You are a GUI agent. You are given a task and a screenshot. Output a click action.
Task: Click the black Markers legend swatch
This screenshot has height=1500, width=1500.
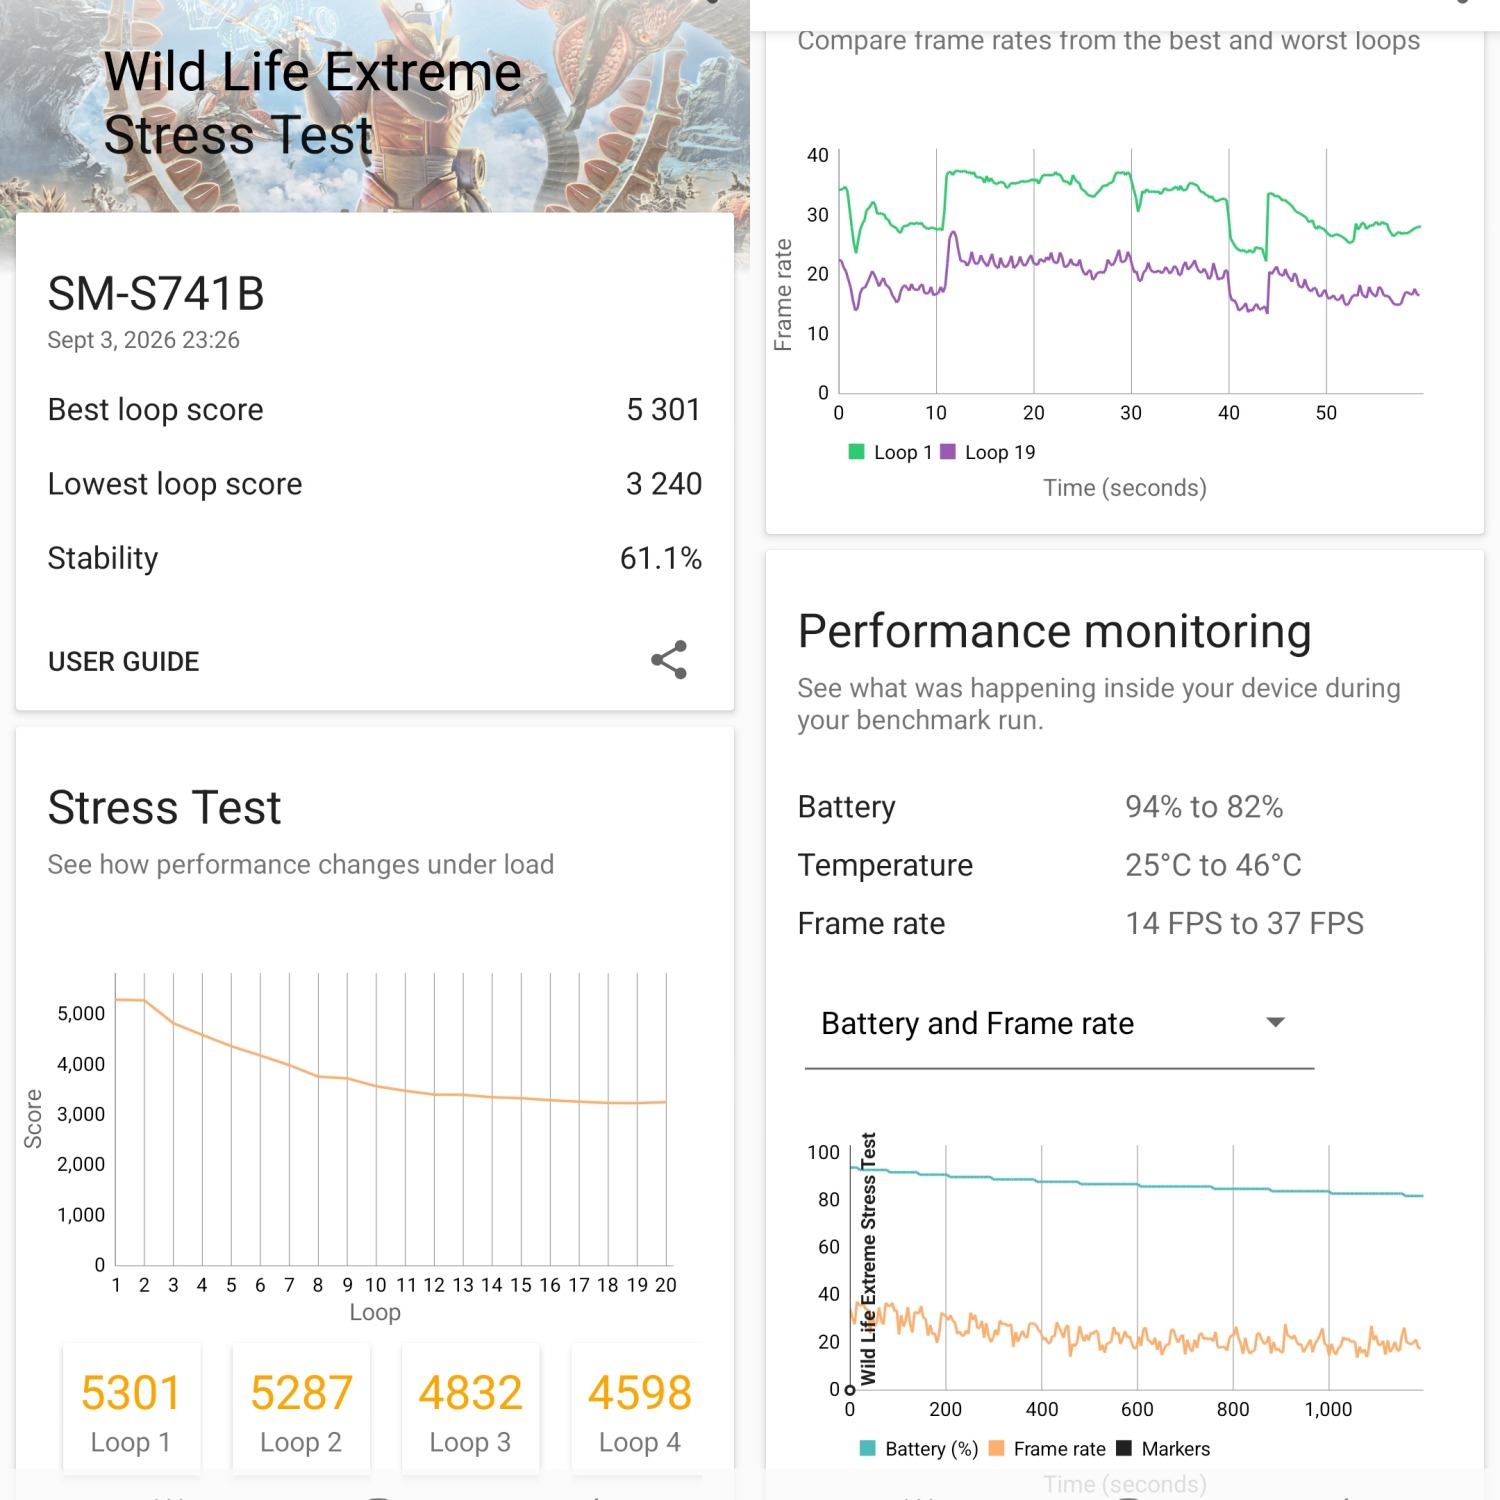point(1124,1448)
